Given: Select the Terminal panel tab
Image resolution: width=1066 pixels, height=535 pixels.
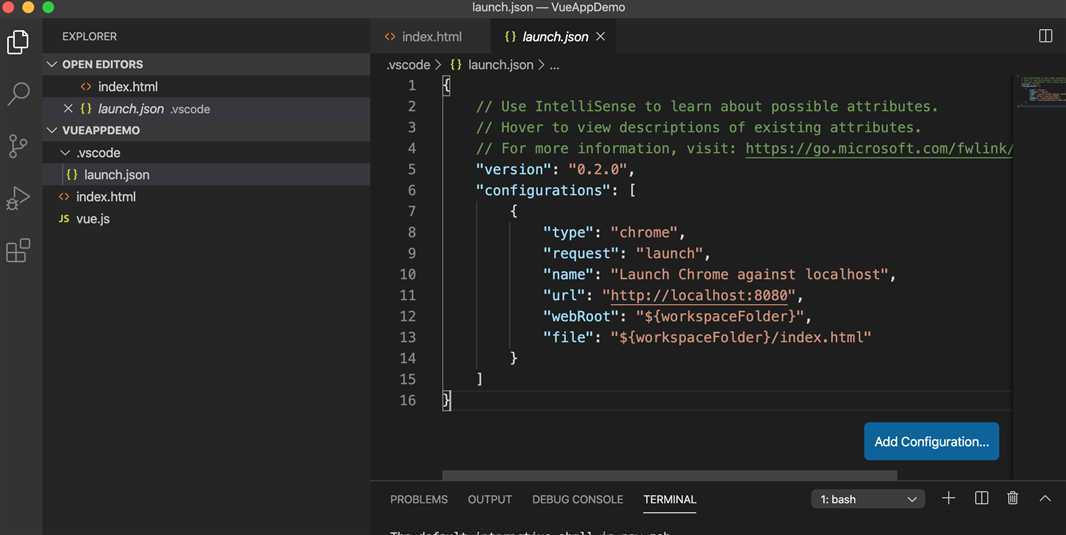Looking at the screenshot, I should click(x=670, y=499).
